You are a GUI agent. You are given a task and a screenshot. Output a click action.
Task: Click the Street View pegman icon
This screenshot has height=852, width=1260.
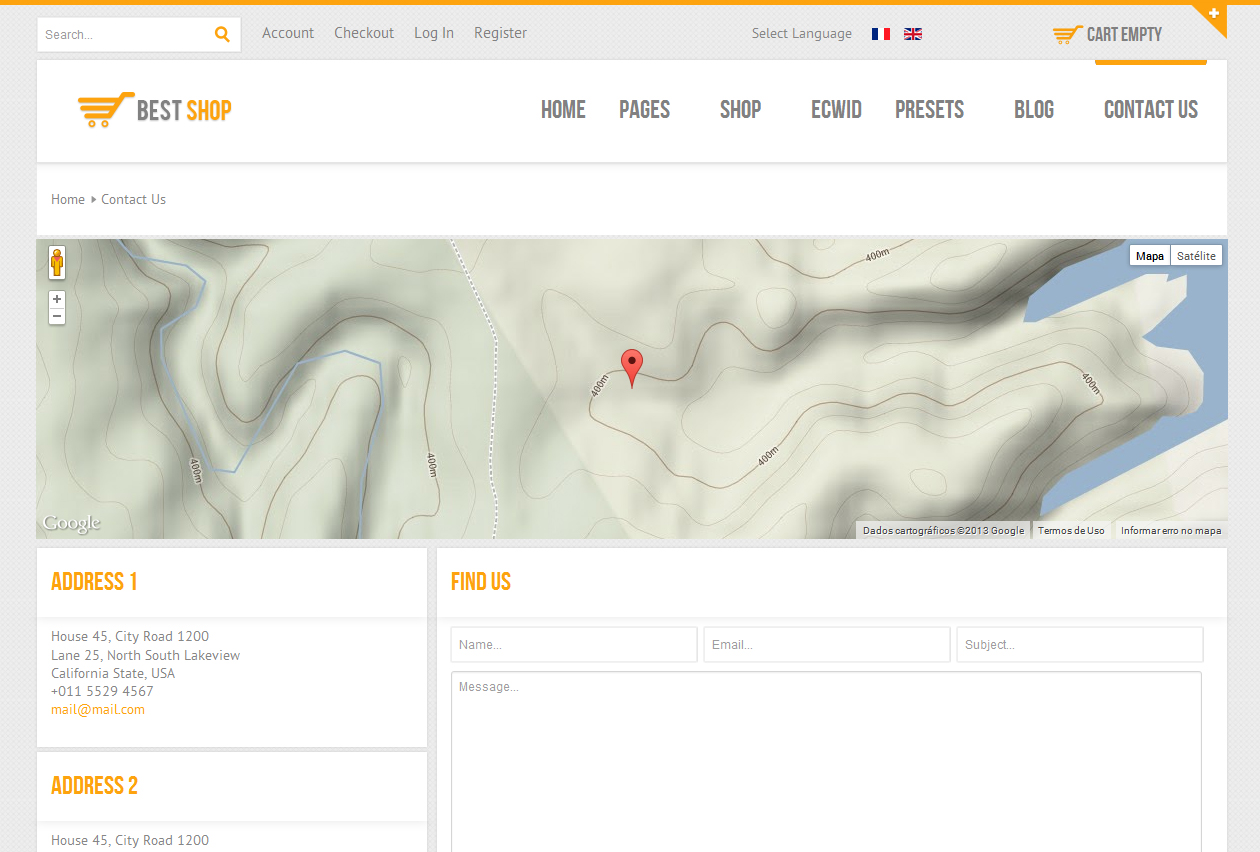[57, 262]
